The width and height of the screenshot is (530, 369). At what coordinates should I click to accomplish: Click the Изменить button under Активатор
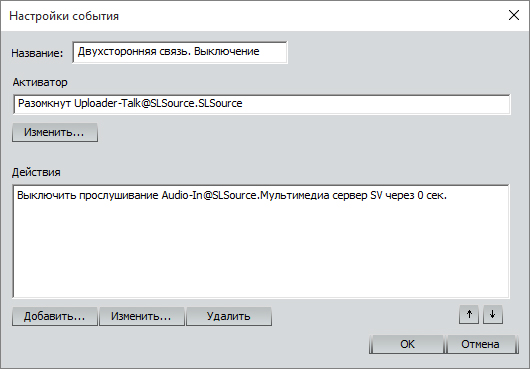point(55,132)
